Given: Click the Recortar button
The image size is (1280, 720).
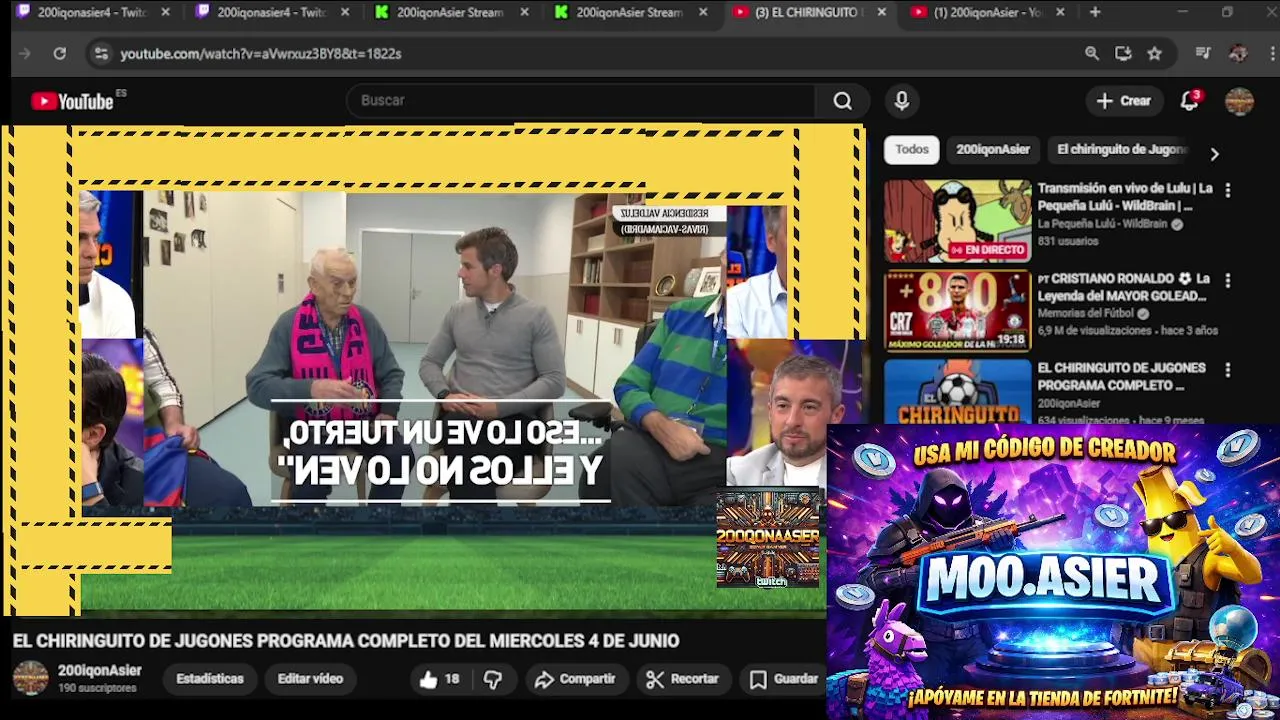Looking at the screenshot, I should pos(682,679).
